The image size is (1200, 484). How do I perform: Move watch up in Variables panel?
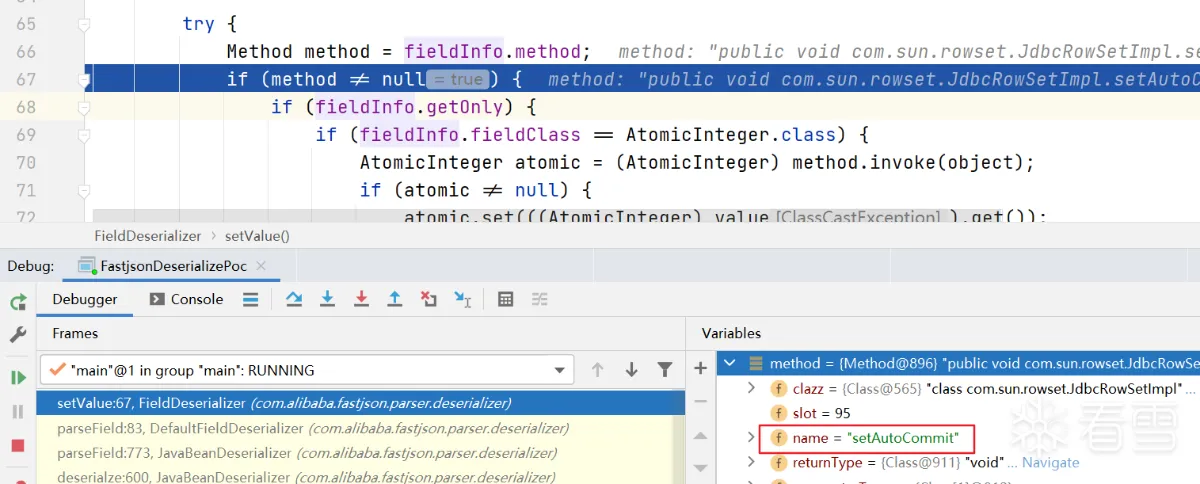[700, 436]
